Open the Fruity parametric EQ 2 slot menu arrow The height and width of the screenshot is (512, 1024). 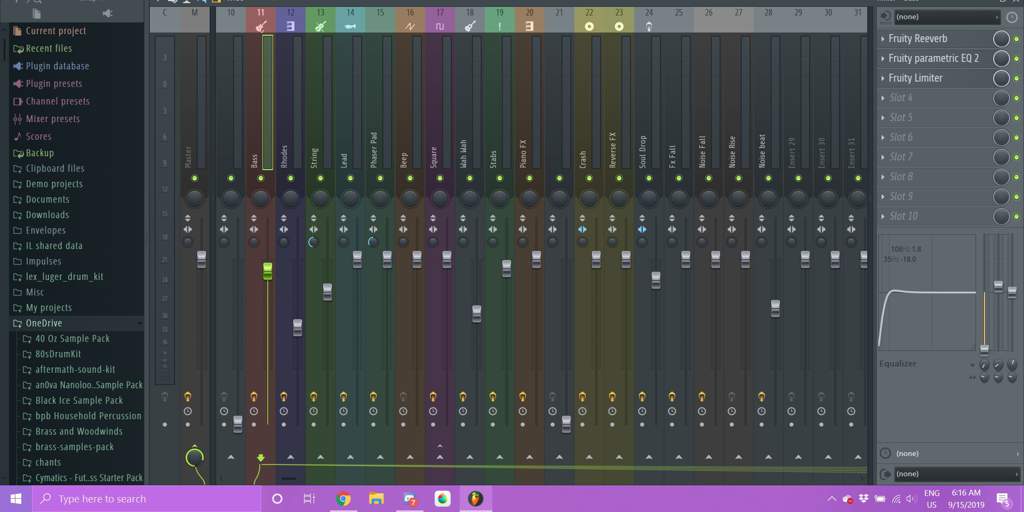[x=883, y=59]
